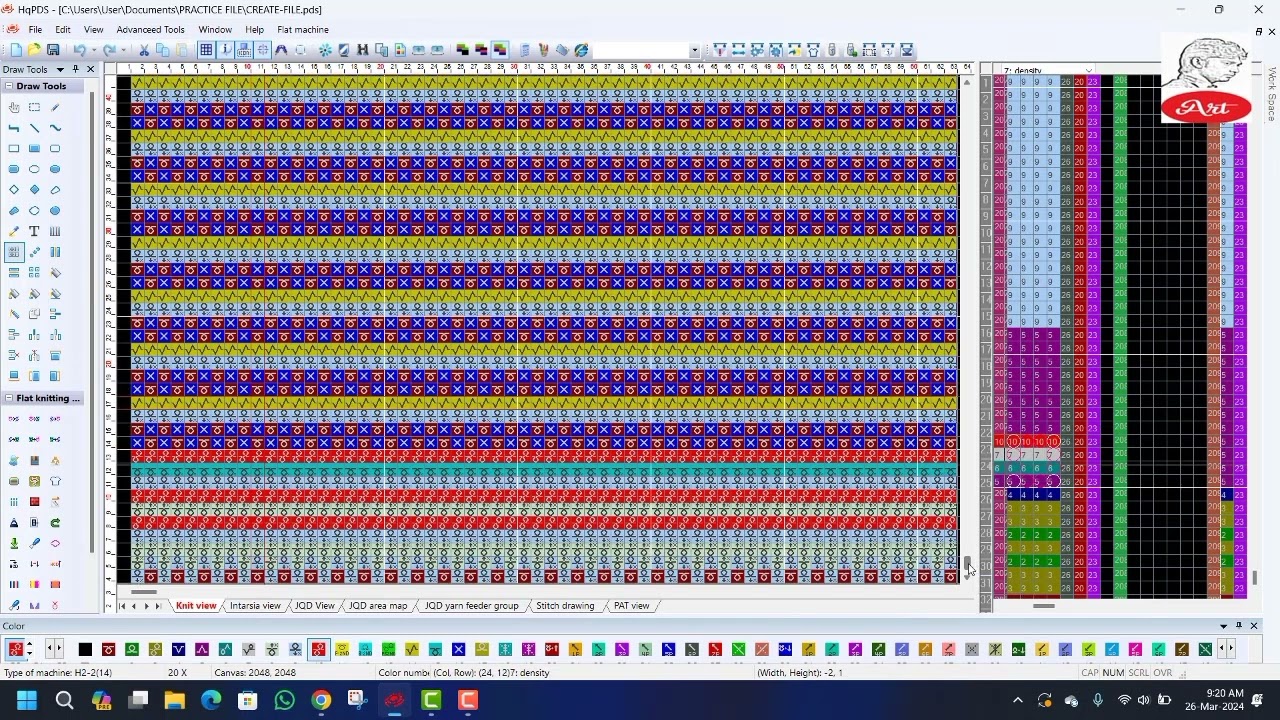1280x720 pixels.
Task: Open the Flat machine menu
Action: pyautogui.click(x=303, y=30)
